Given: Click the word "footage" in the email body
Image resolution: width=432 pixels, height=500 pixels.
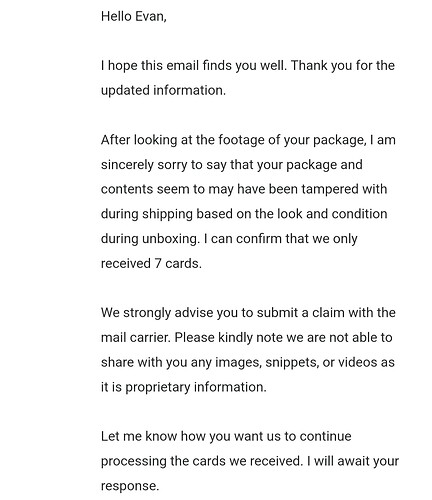Looking at the screenshot, I should click(x=241, y=140).
